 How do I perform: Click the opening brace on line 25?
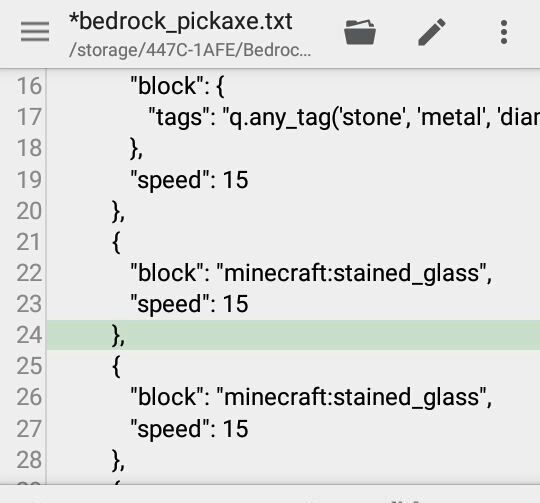(x=116, y=366)
